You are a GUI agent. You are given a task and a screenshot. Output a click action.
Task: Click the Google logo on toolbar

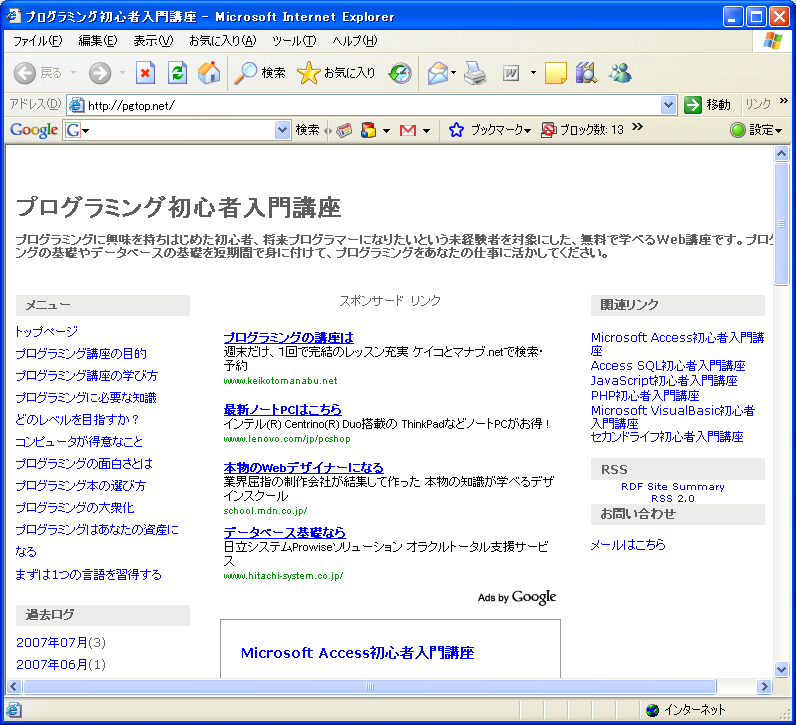(34, 130)
